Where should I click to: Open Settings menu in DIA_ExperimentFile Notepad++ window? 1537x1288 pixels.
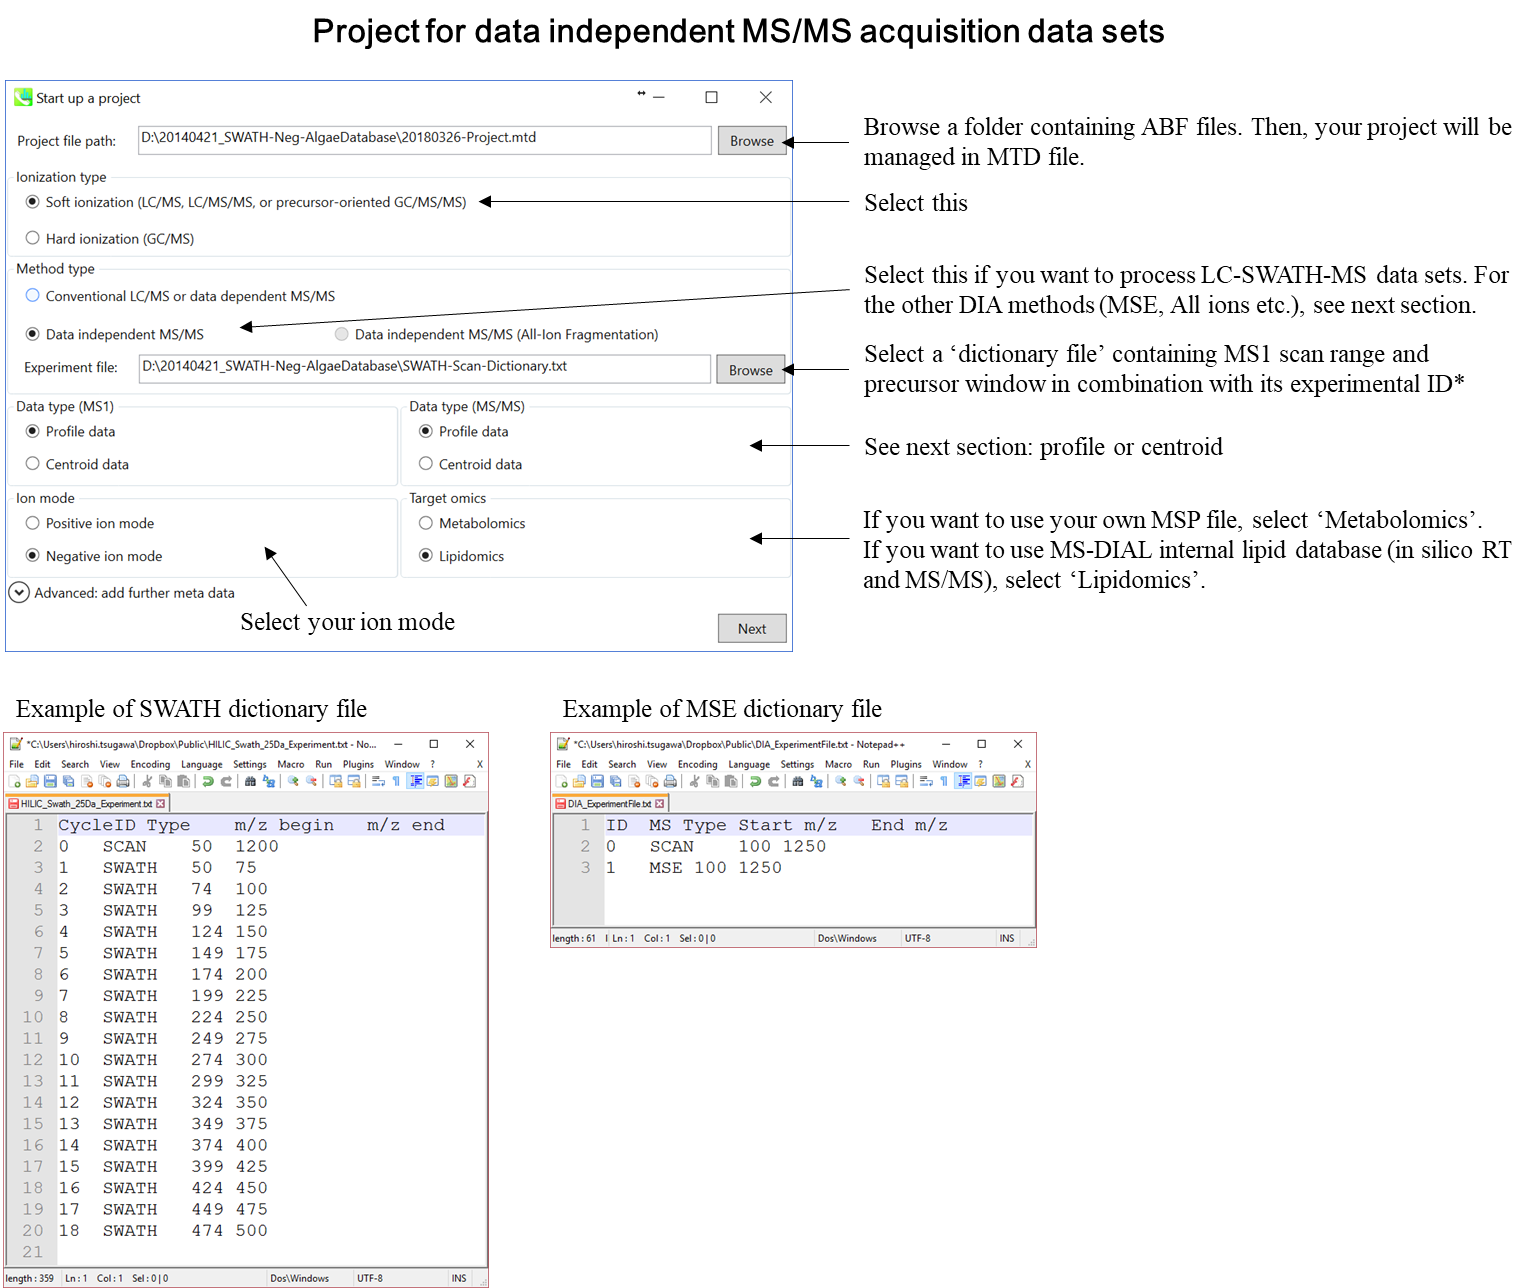(x=797, y=764)
